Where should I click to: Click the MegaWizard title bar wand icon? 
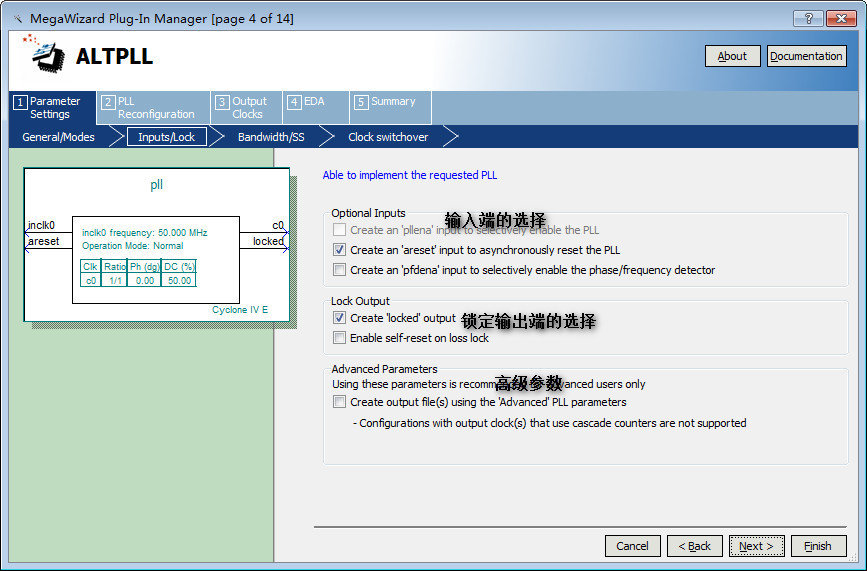click(x=18, y=19)
